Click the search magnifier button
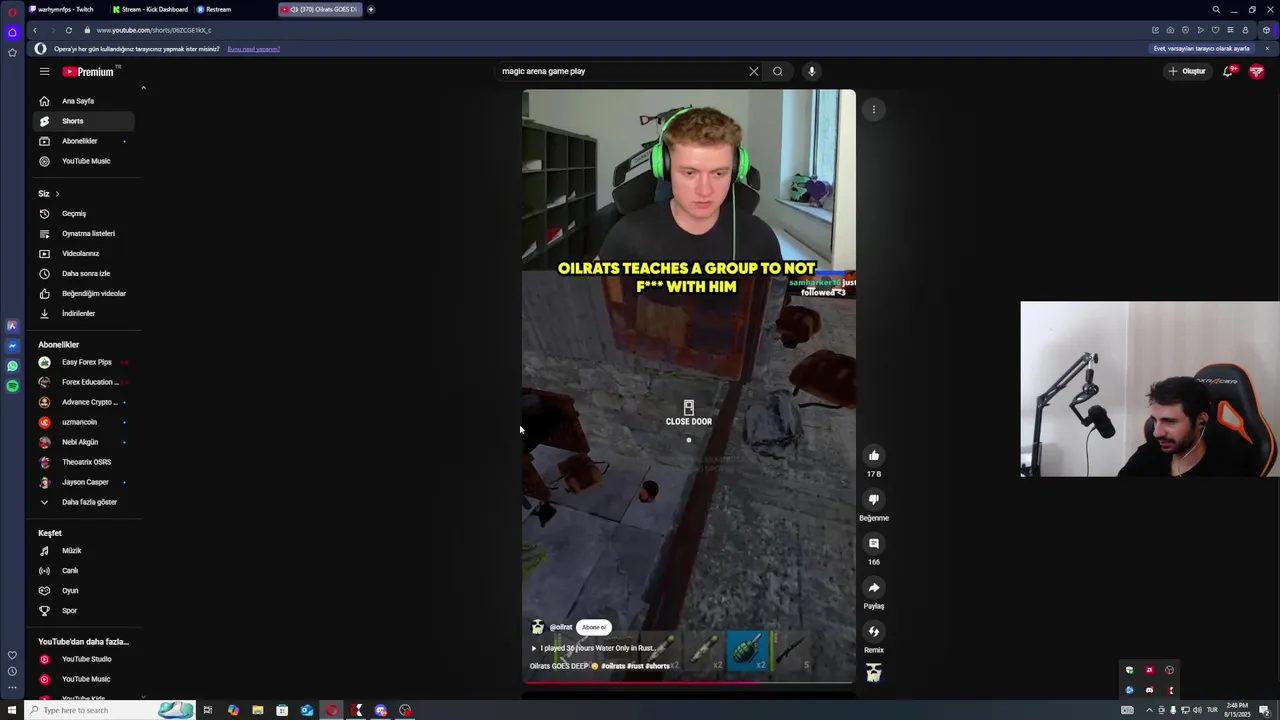The height and width of the screenshot is (720, 1280). 778,71
